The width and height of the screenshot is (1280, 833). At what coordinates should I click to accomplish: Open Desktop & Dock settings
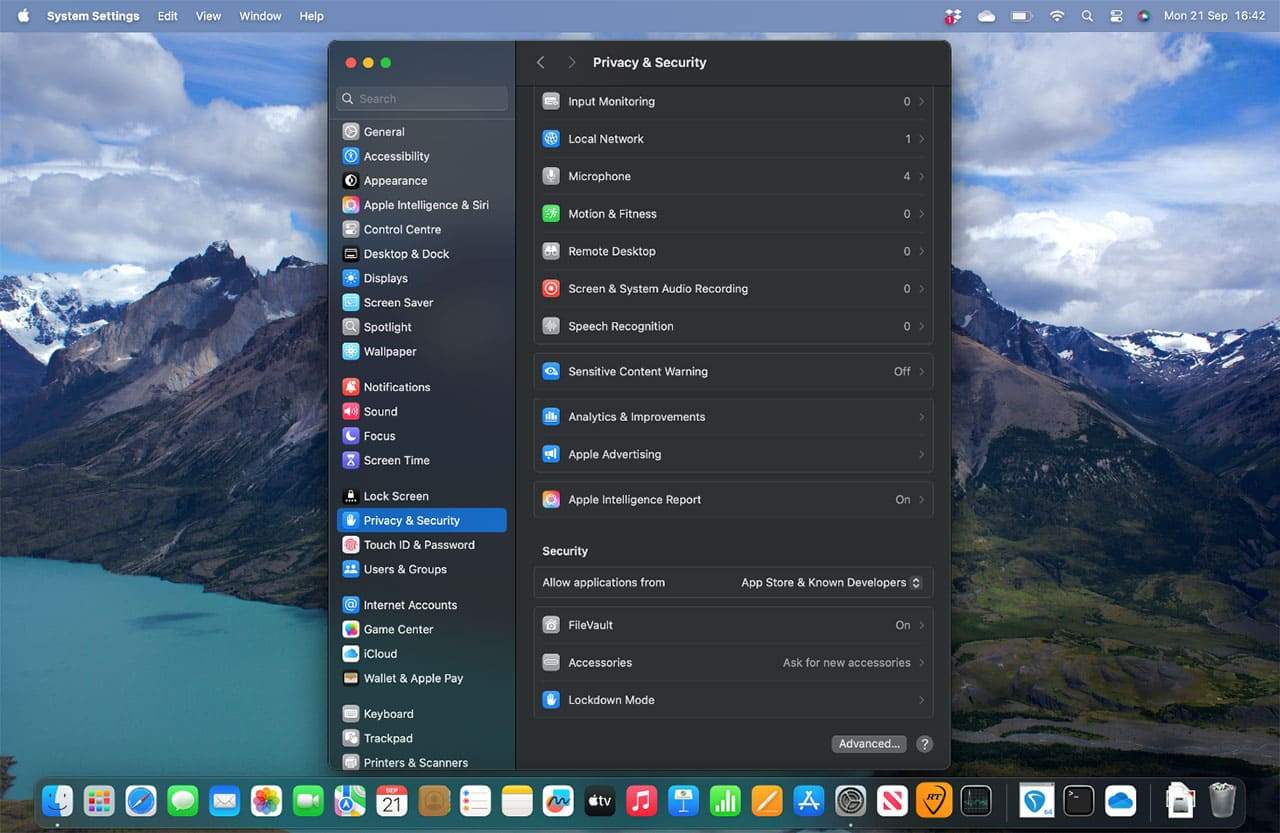point(422,254)
